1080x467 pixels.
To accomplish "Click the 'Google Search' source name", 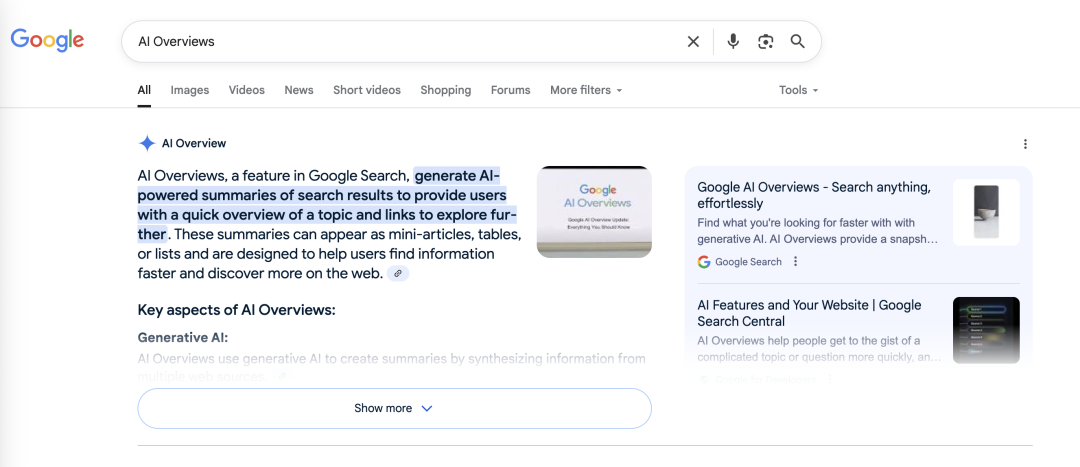I will pos(748,262).
